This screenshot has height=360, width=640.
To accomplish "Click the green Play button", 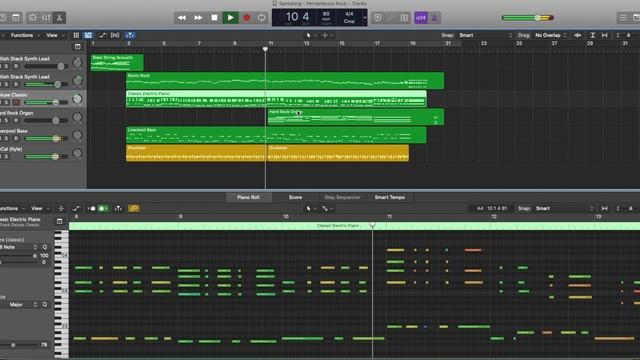I will 230,18.
